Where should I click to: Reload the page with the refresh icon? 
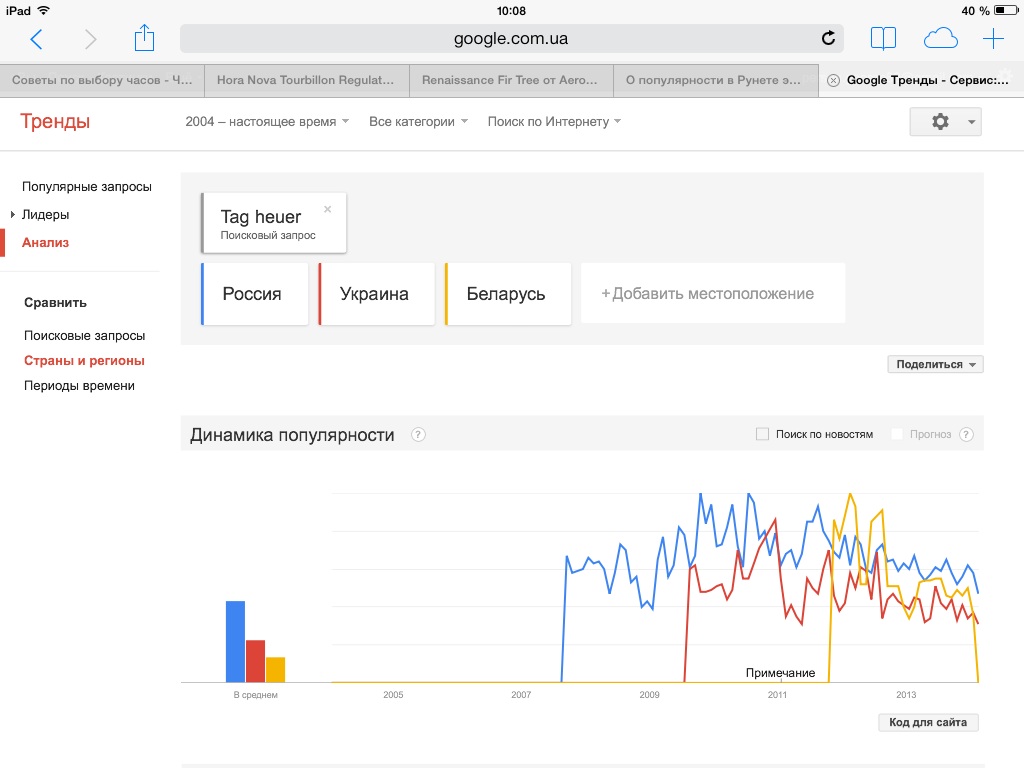click(x=828, y=39)
